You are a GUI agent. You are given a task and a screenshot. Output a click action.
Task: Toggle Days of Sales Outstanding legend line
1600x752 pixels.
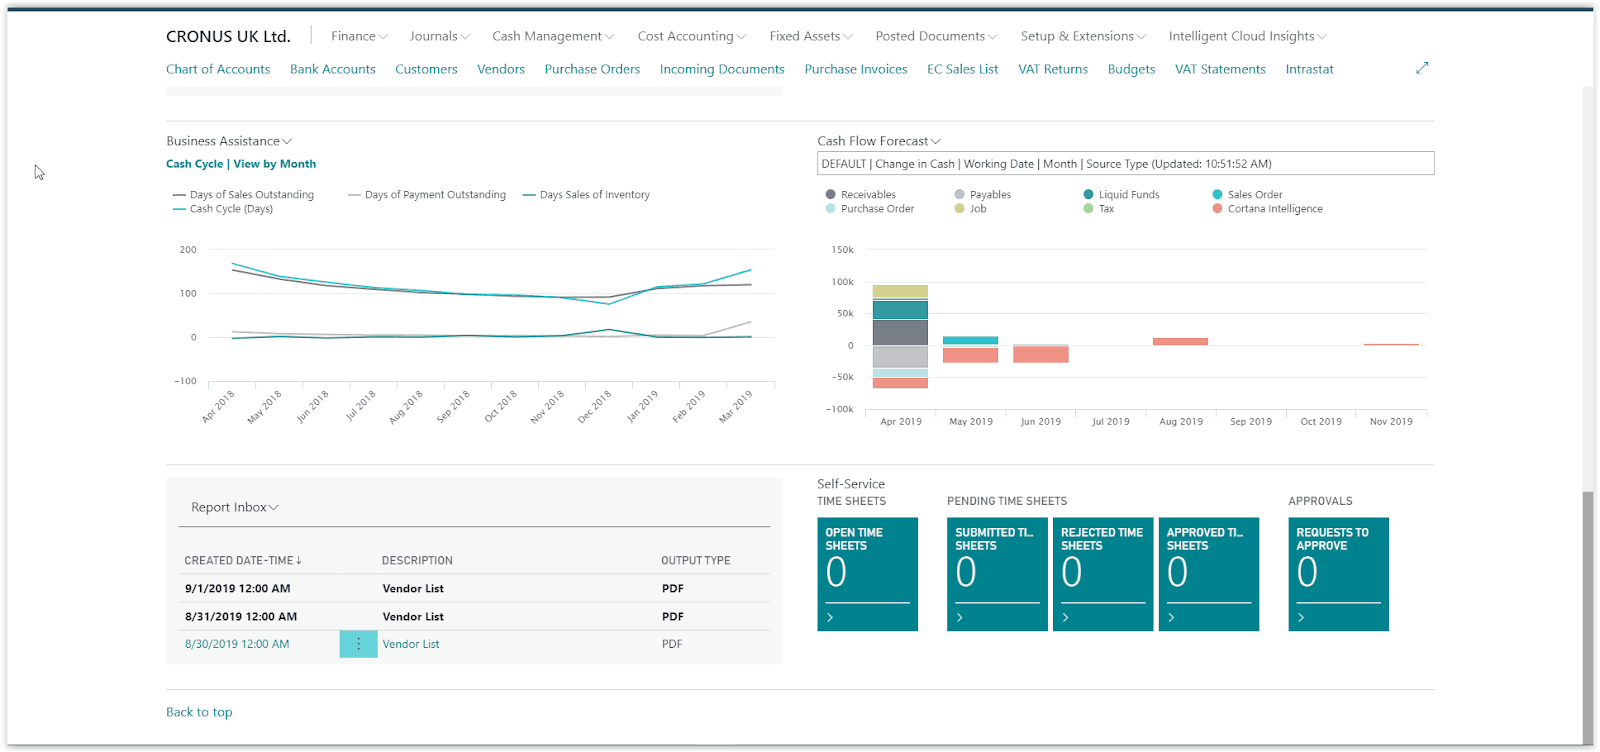pyautogui.click(x=243, y=195)
